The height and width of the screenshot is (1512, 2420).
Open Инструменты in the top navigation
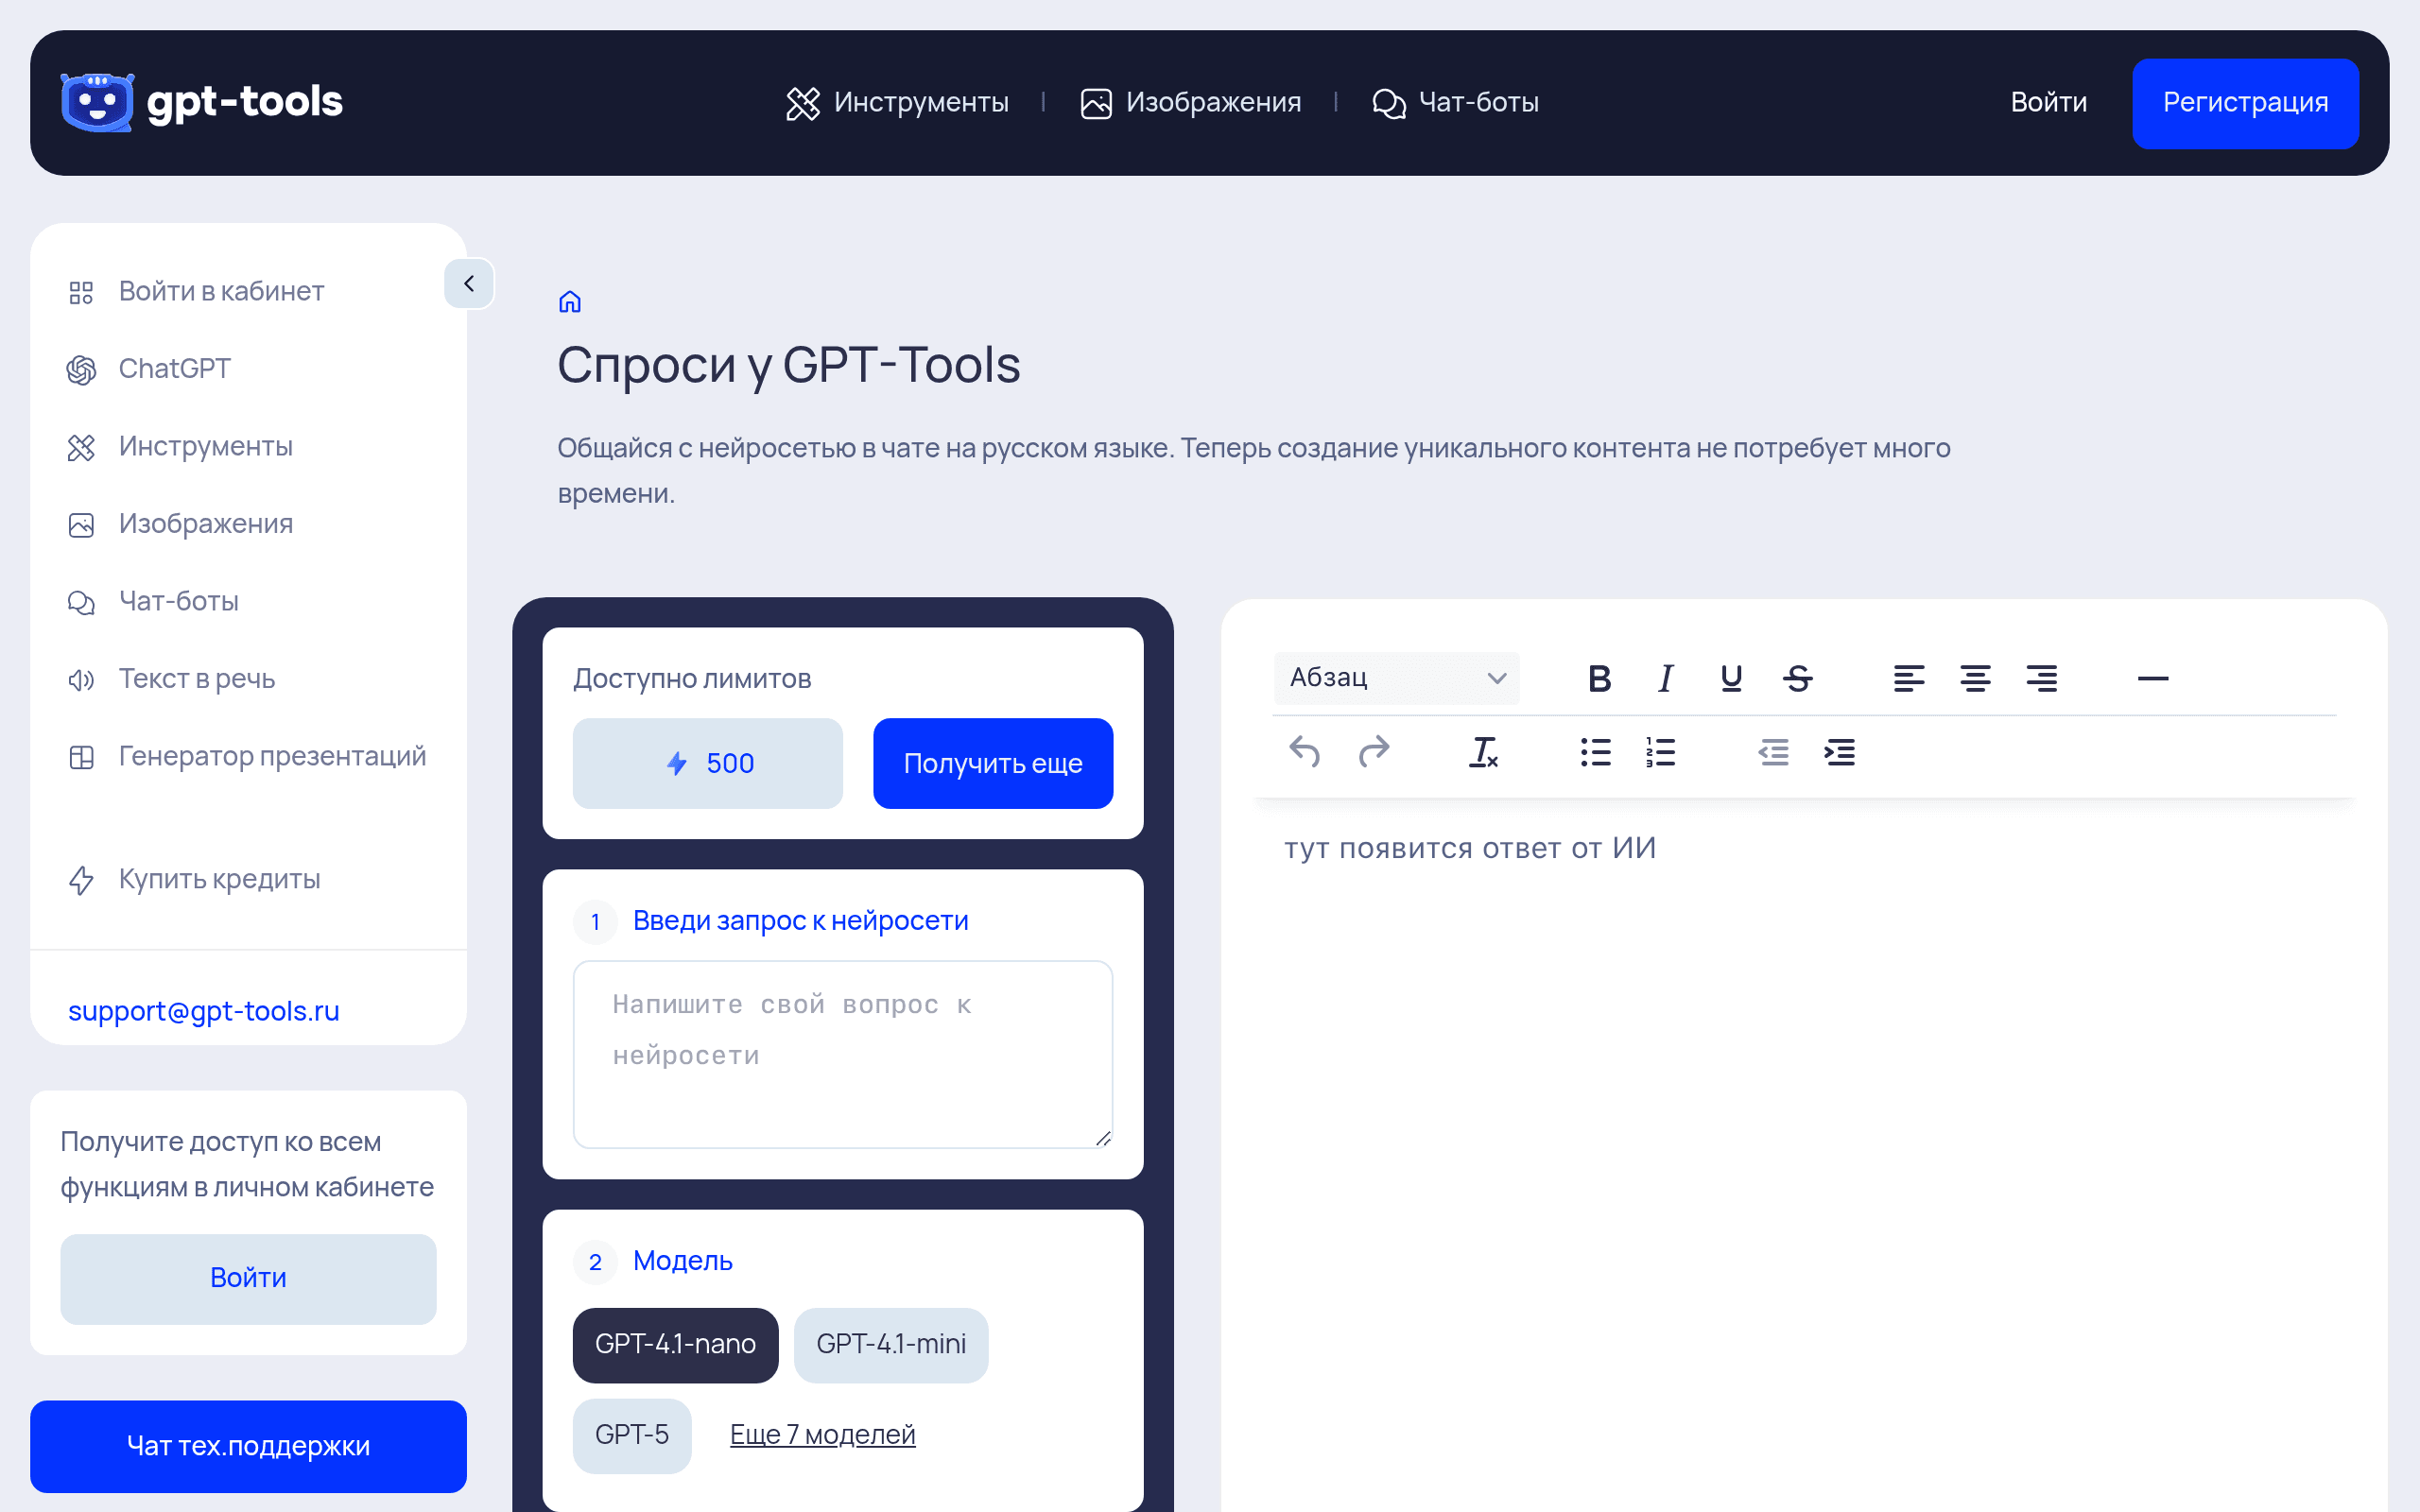point(897,102)
